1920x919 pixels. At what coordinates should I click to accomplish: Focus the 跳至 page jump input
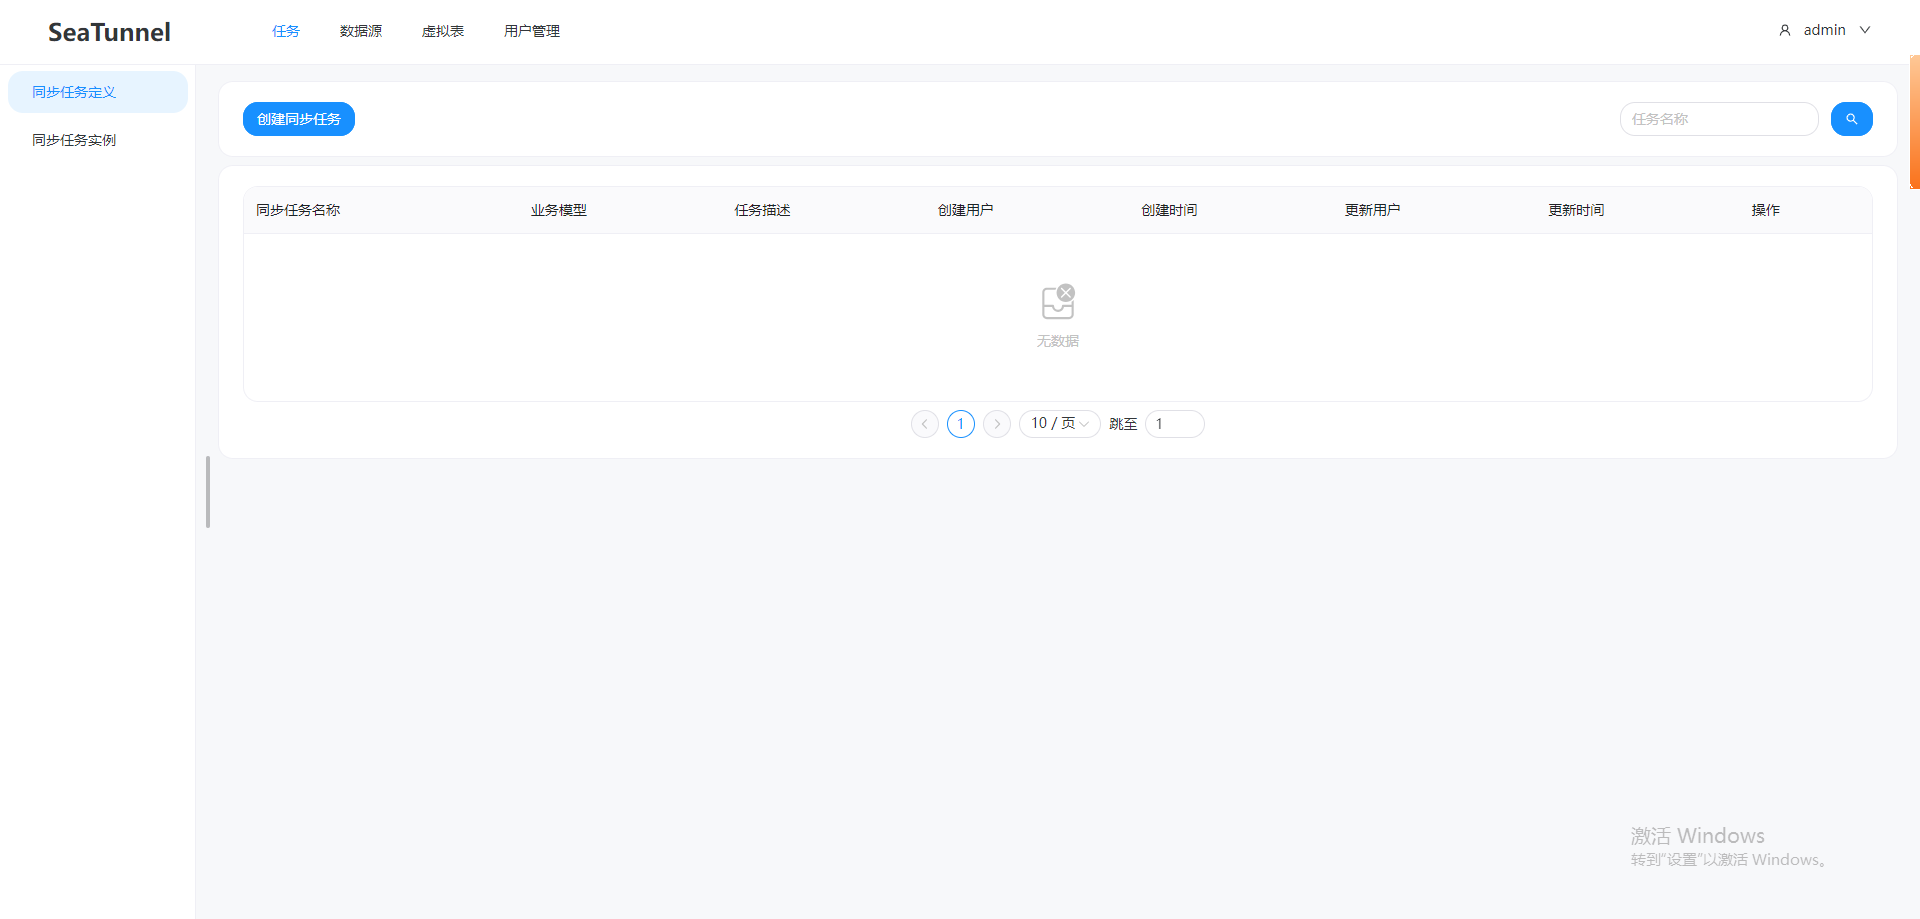[x=1175, y=424]
